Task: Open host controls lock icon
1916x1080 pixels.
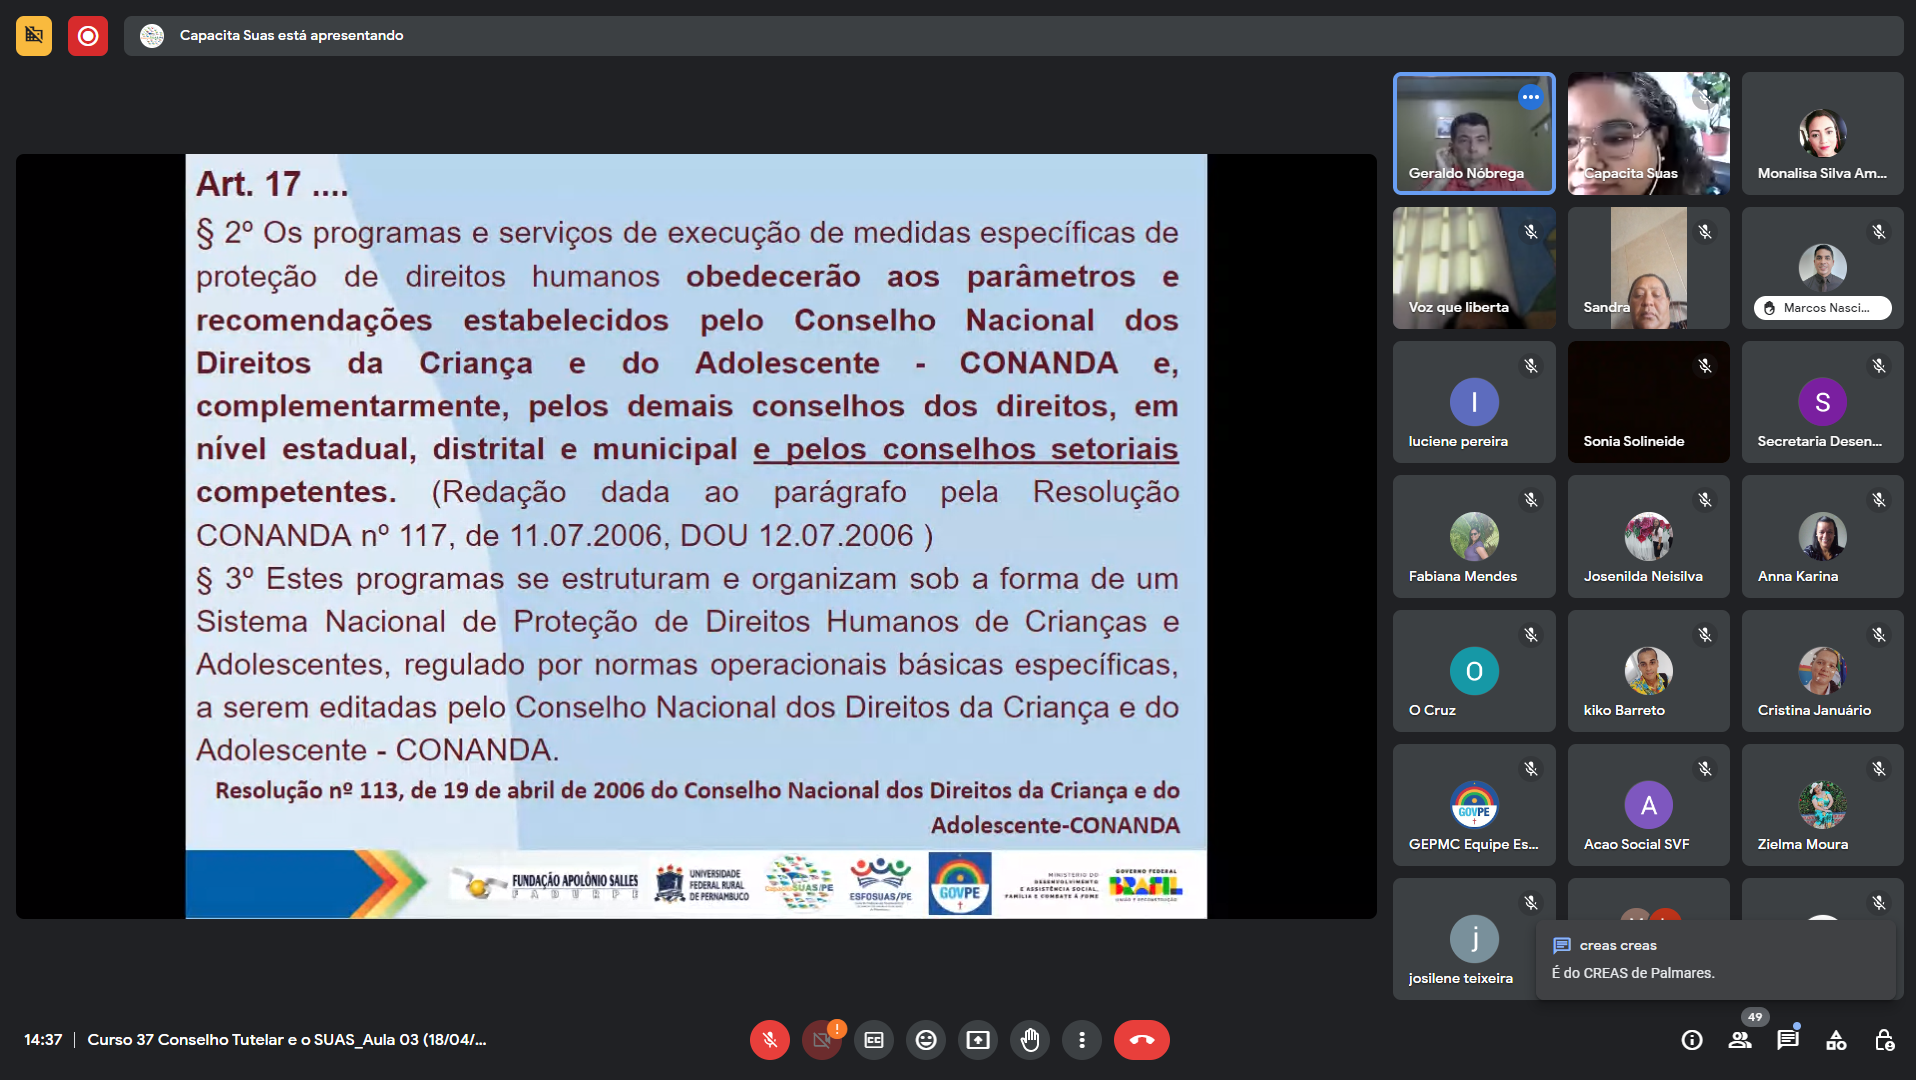Action: coord(1884,1040)
